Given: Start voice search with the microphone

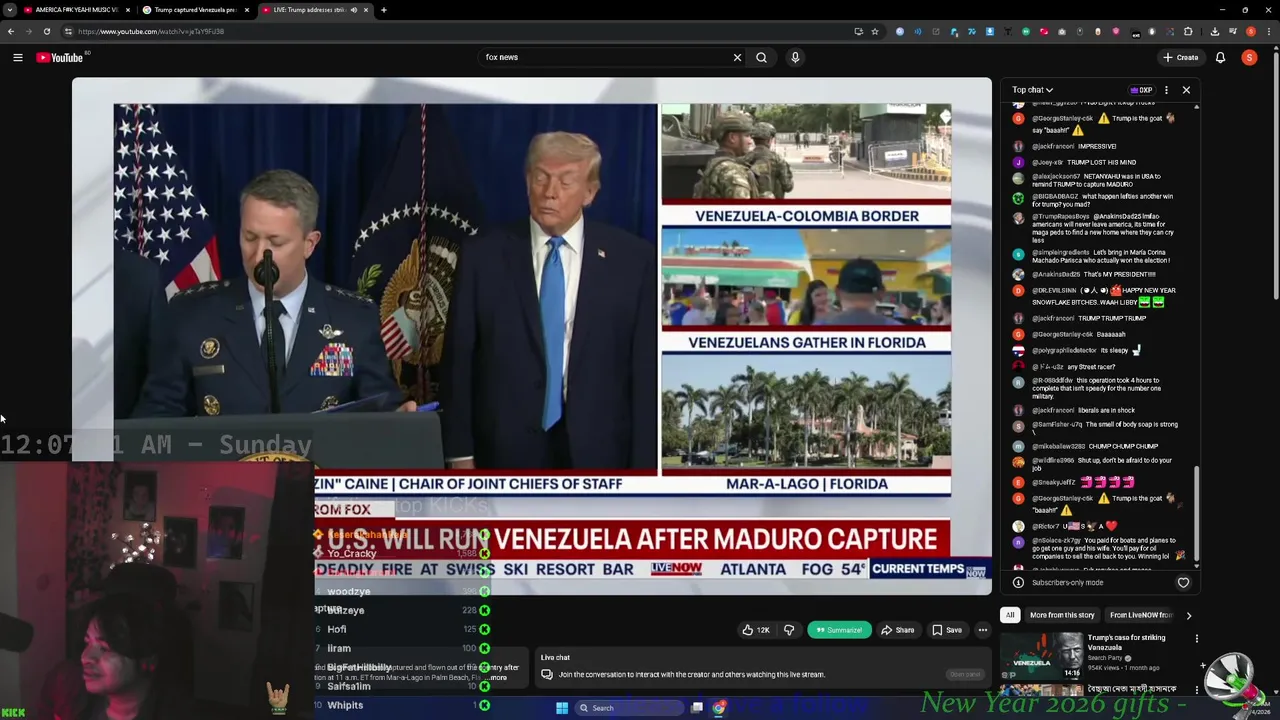Looking at the screenshot, I should [x=795, y=58].
